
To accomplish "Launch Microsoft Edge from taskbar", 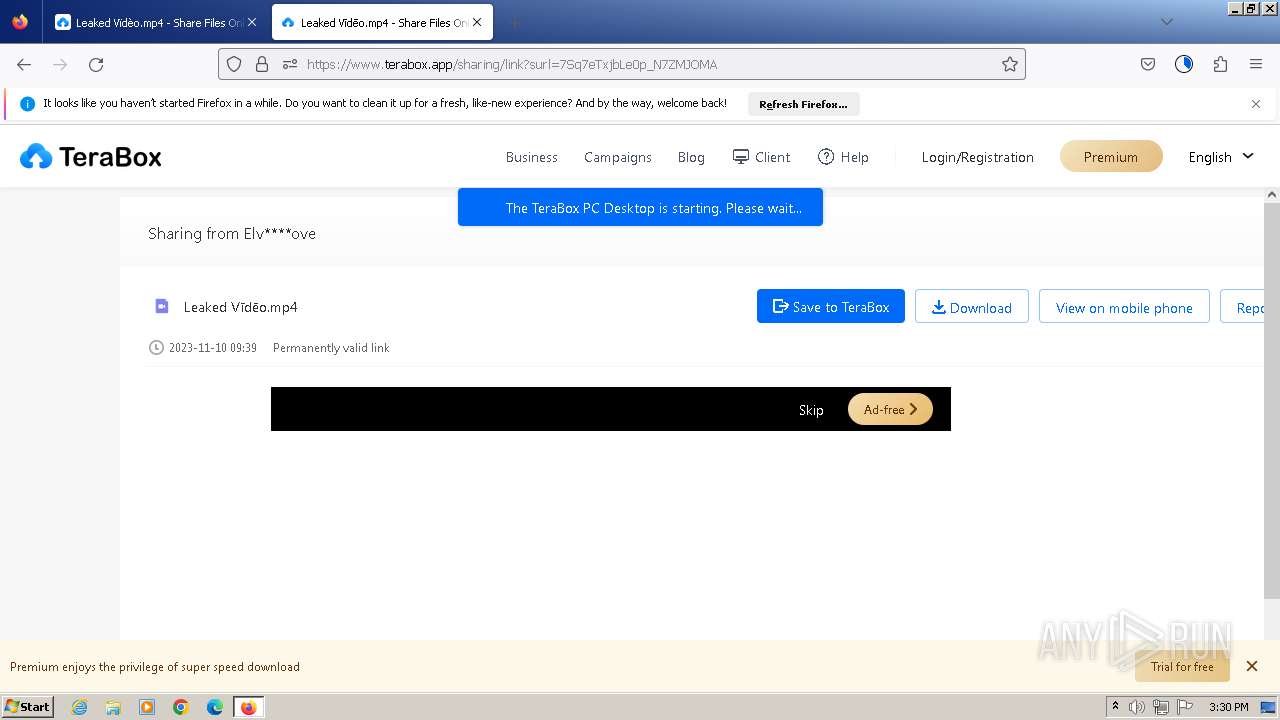I will (x=215, y=707).
